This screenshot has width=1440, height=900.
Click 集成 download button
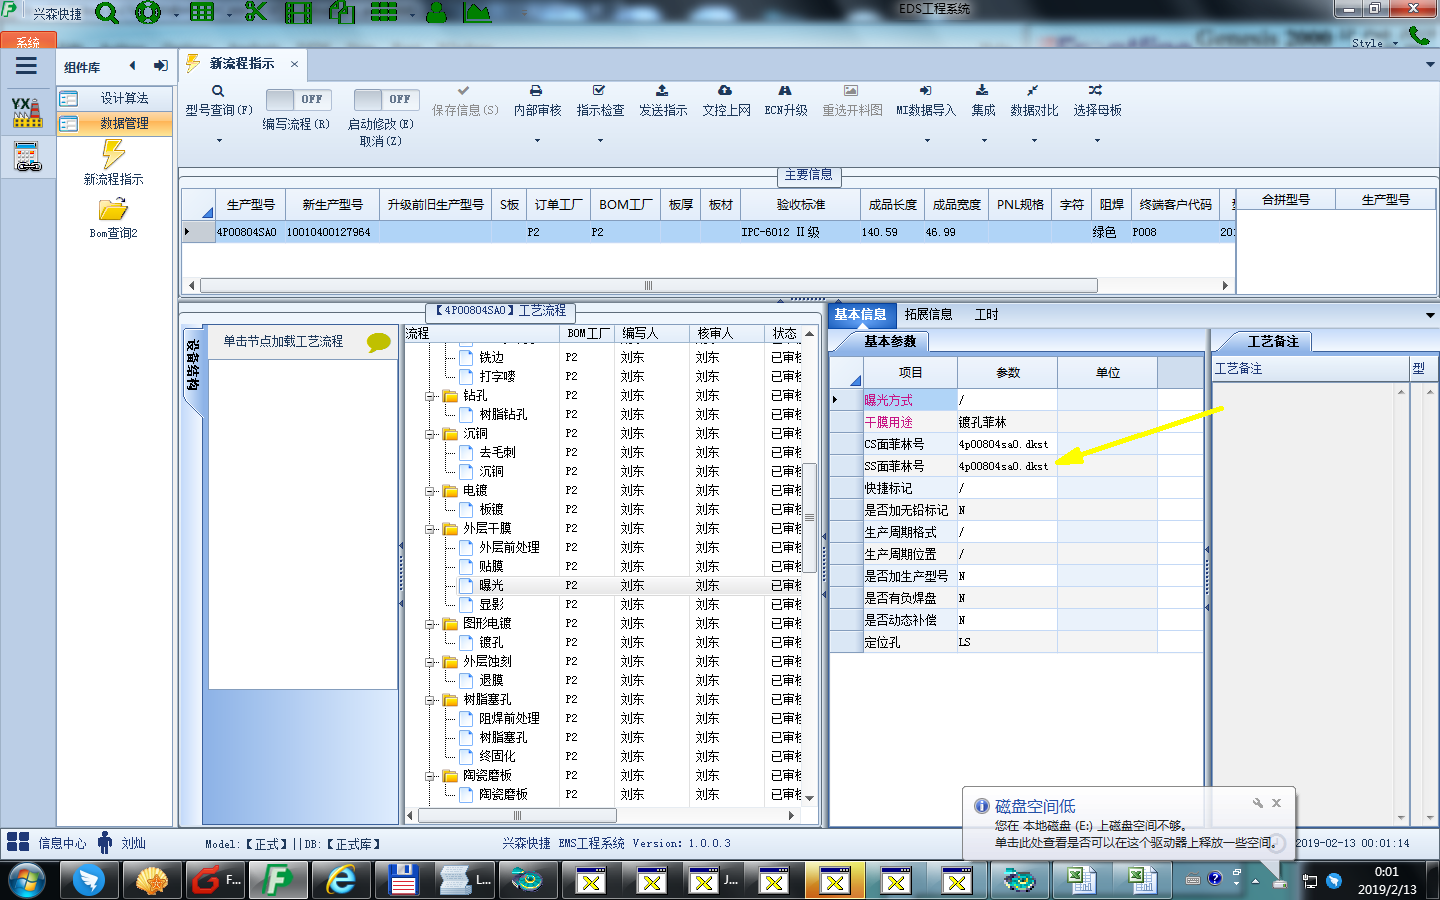tap(983, 102)
